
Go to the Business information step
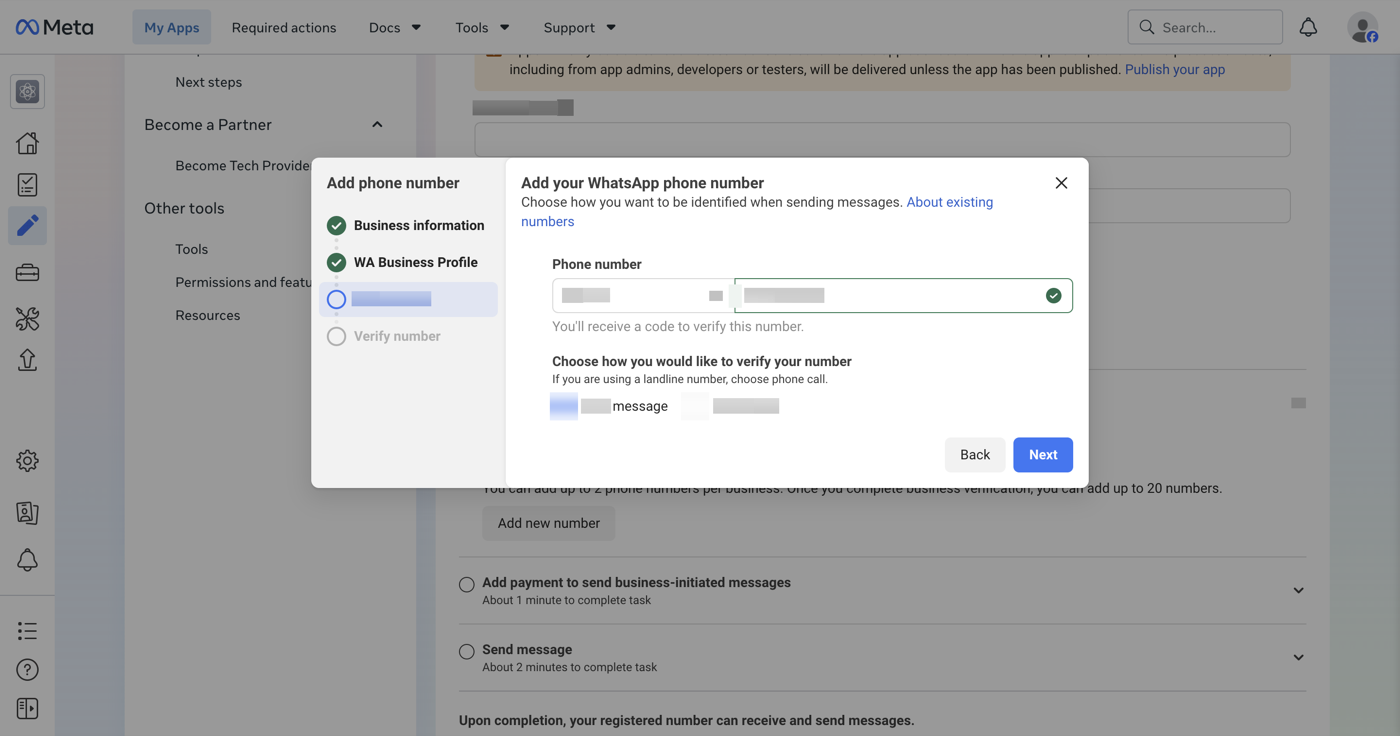(x=419, y=226)
